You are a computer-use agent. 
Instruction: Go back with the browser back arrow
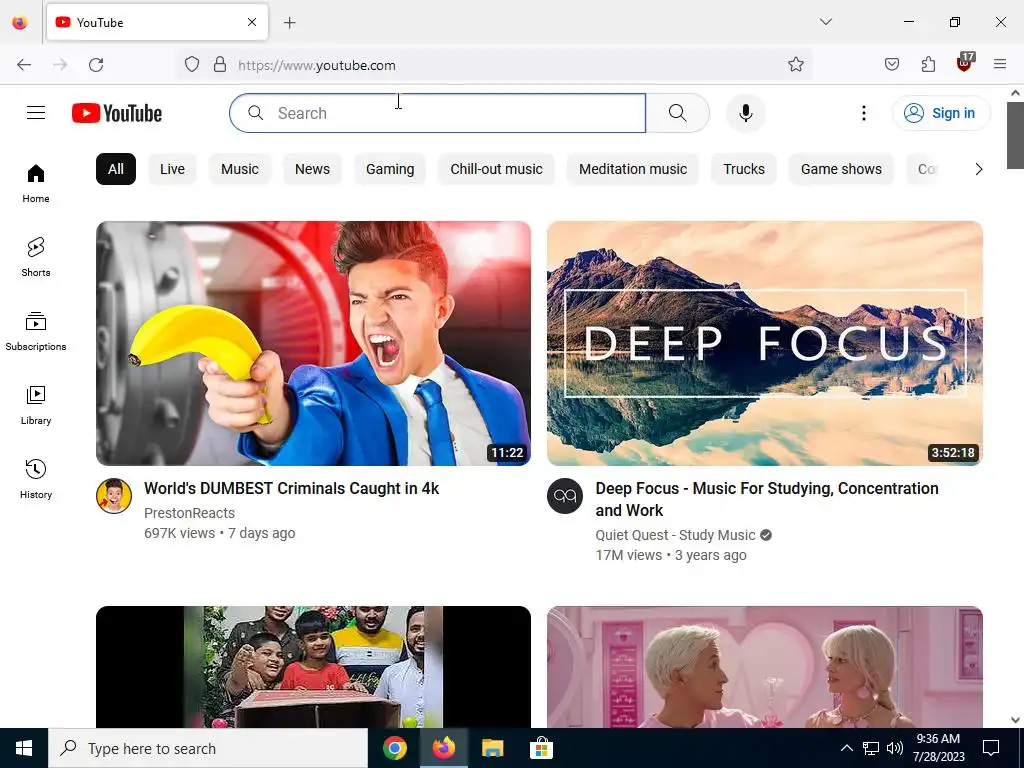(x=24, y=65)
